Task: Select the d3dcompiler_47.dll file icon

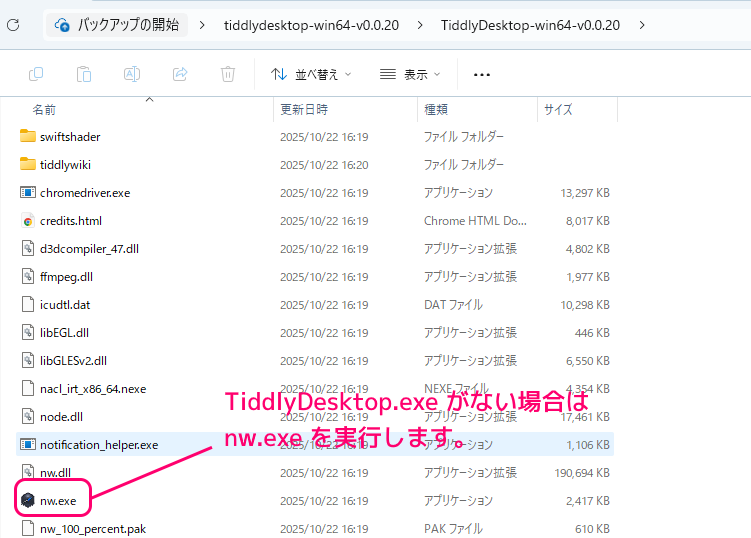Action: 28,249
